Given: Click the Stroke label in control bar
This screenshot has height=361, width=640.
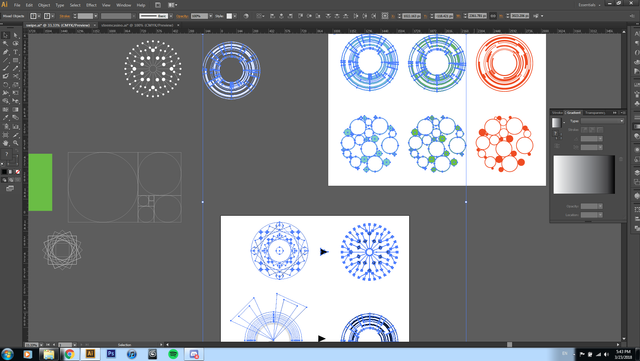Looking at the screenshot, I should coord(65,16).
